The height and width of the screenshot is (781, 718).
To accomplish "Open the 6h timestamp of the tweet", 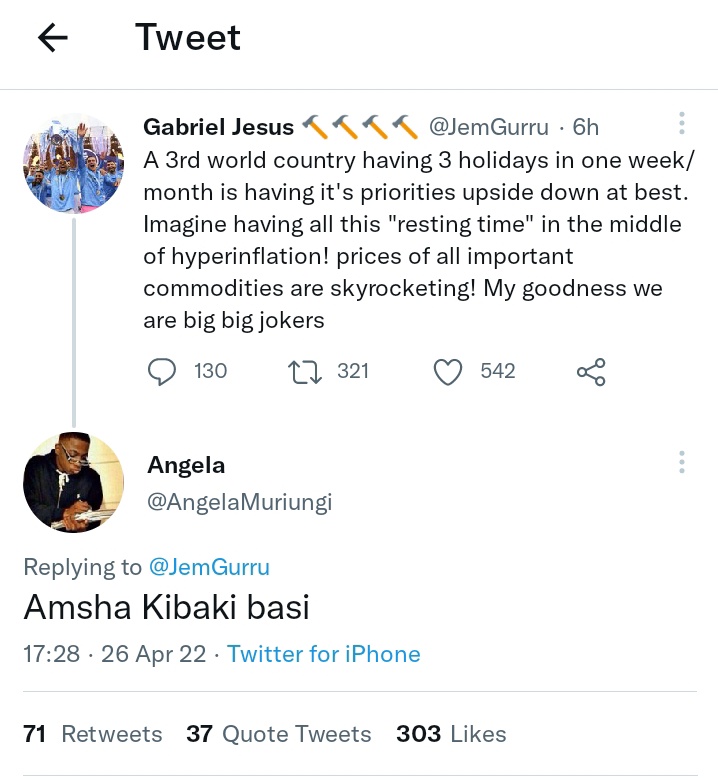I will point(585,127).
